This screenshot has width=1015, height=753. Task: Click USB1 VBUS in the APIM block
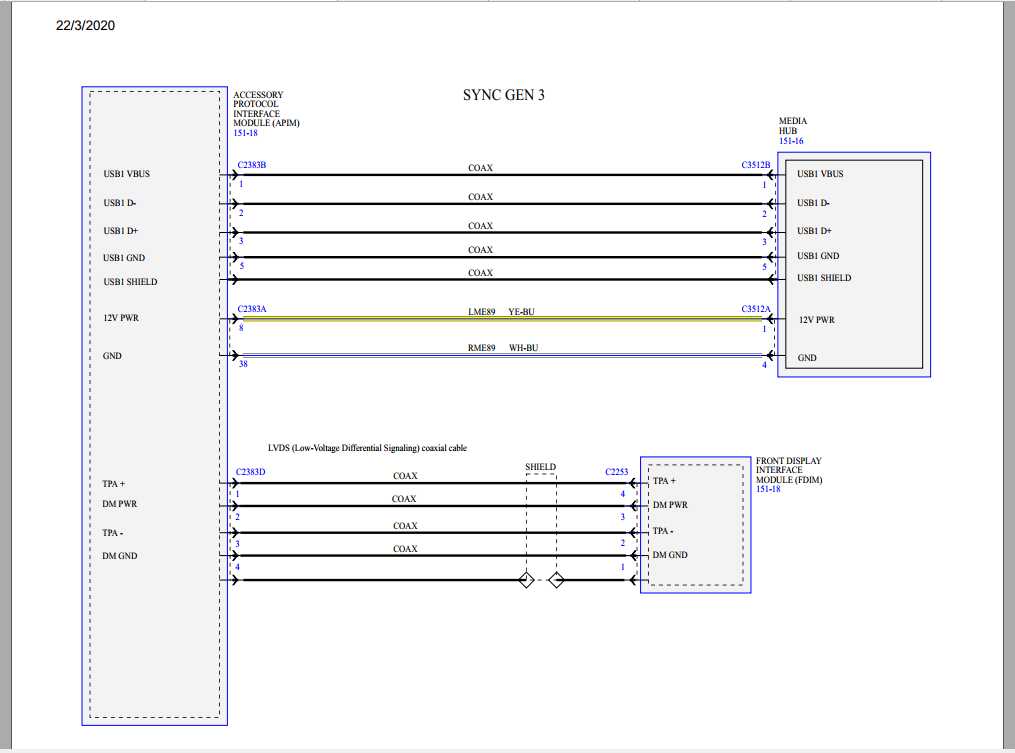127,174
